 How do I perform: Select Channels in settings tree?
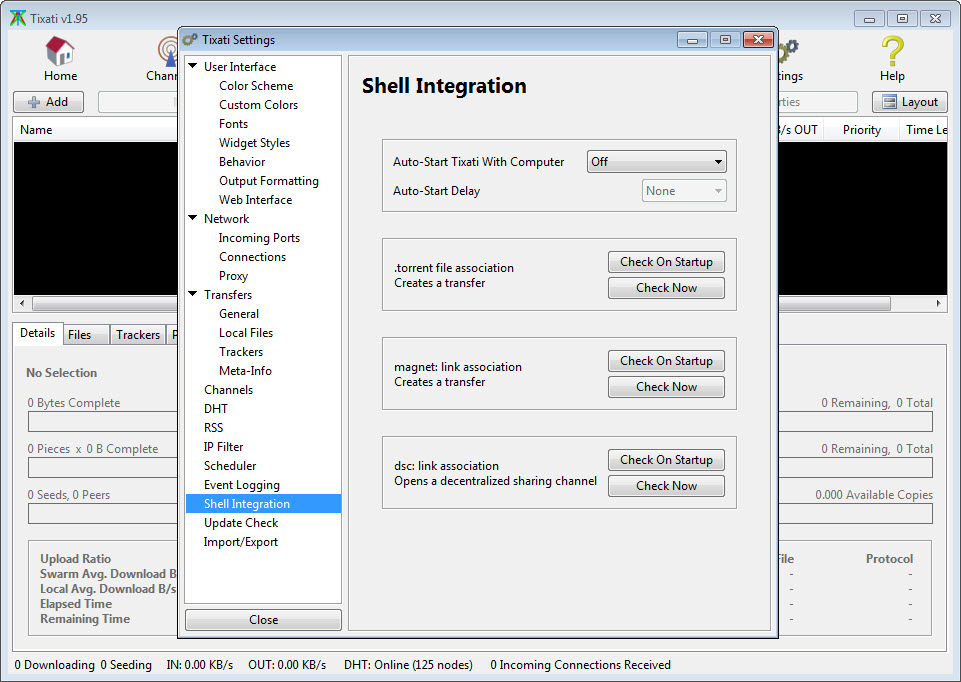[x=228, y=390]
